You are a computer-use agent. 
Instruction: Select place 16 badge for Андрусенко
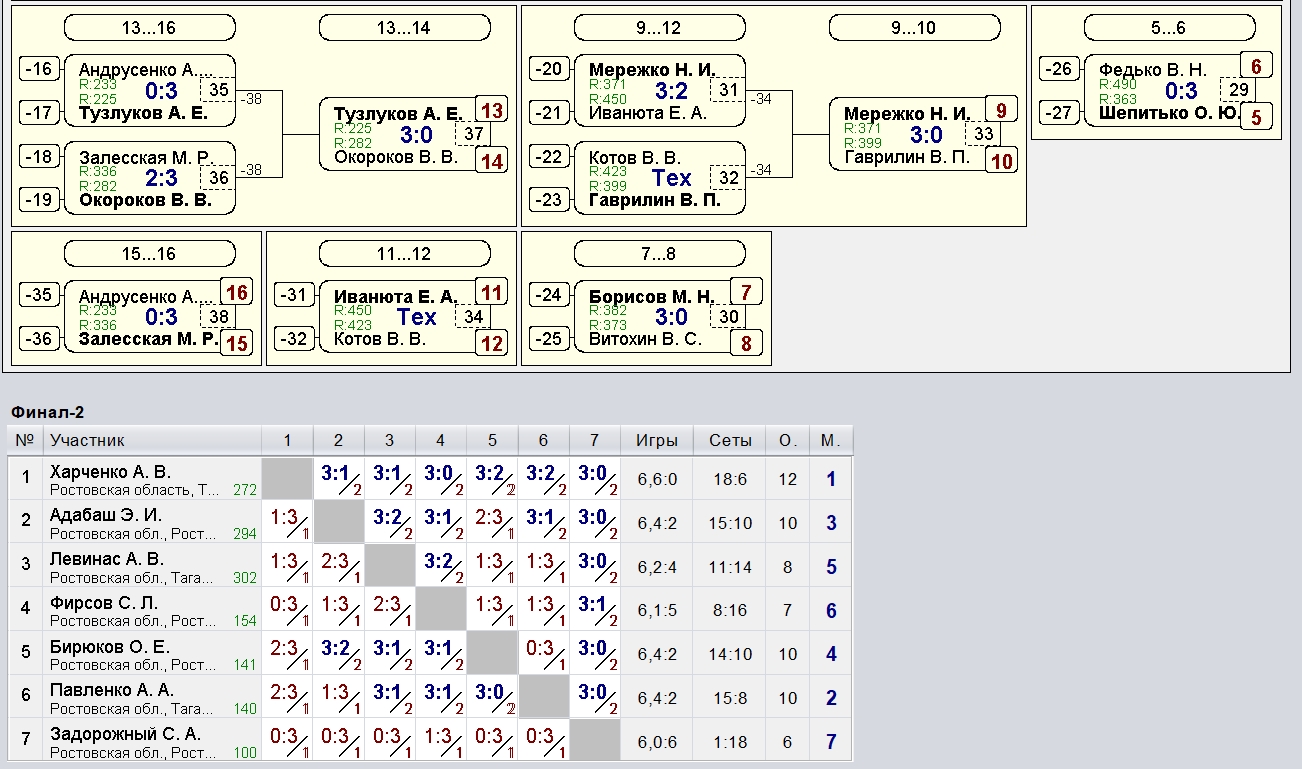point(236,292)
